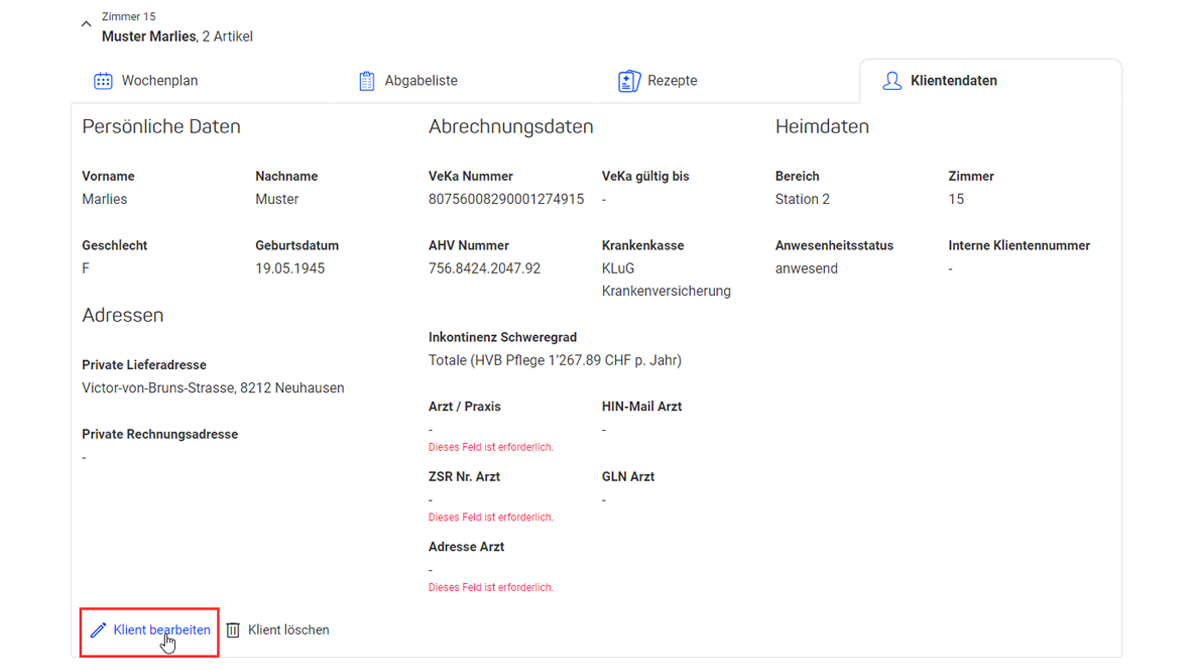Viewport: 1195px width, 670px height.
Task: Click the Wochenplan calendar icon
Action: [x=103, y=81]
